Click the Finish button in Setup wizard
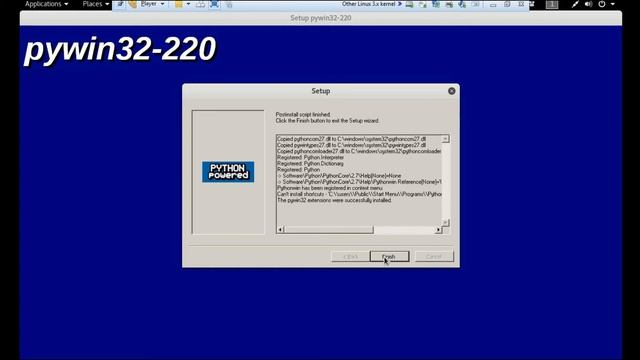The image size is (640, 360). (x=389, y=256)
